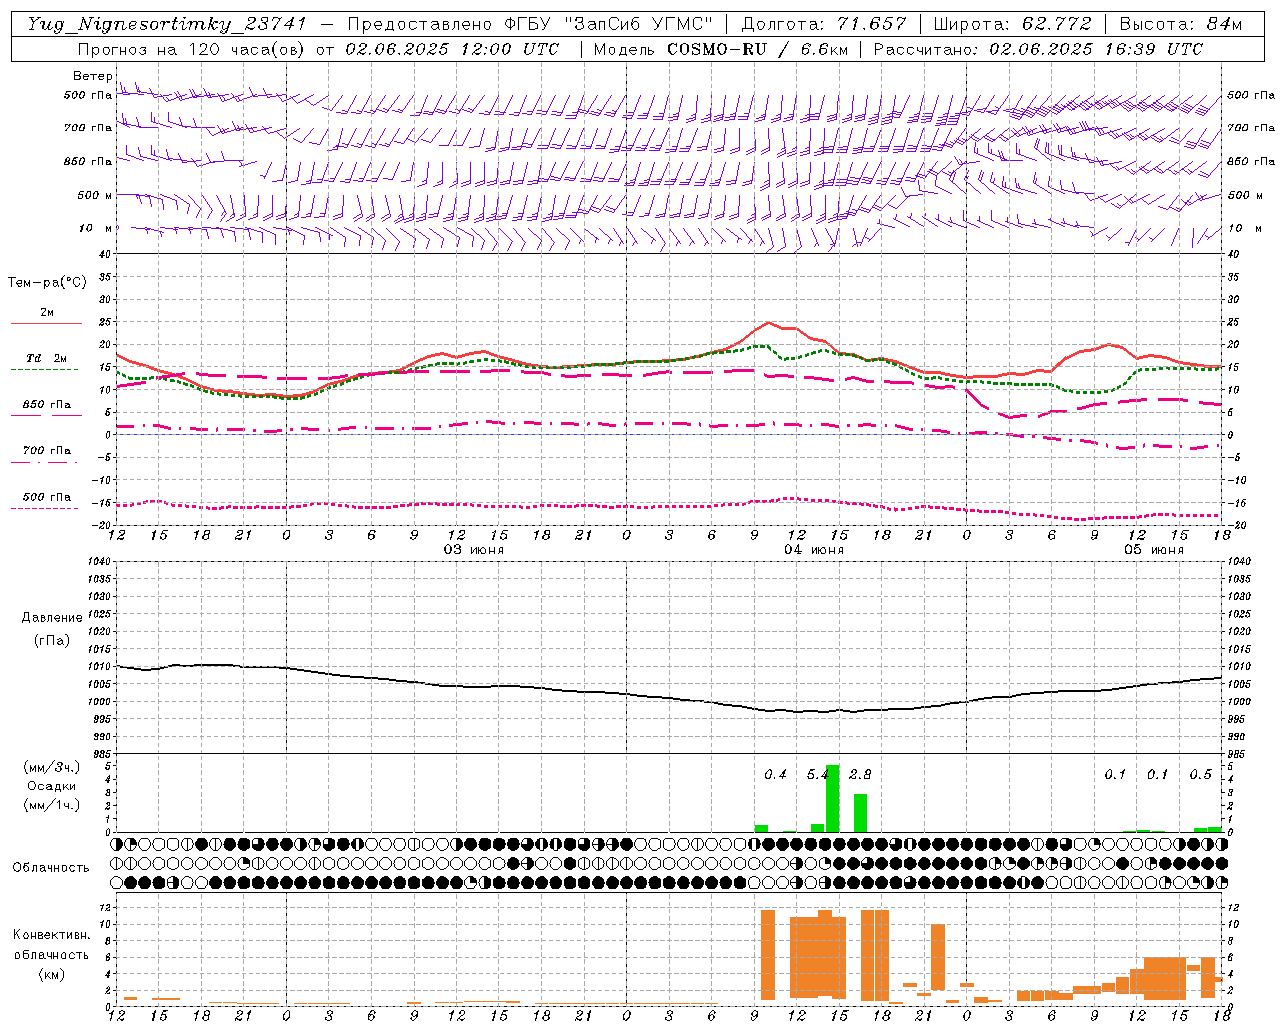
Task: Click the Рассчитано: 02.06.2025 16:39 UTC timestamp
Action: point(1038,49)
